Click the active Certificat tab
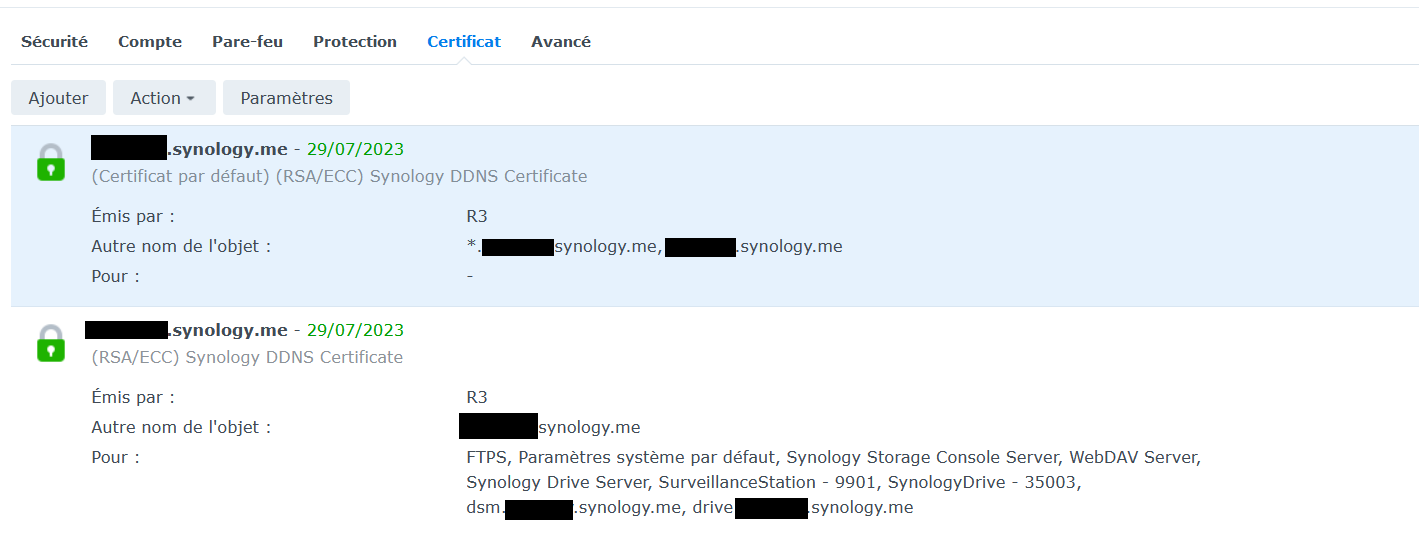This screenshot has width=1419, height=535. click(464, 42)
